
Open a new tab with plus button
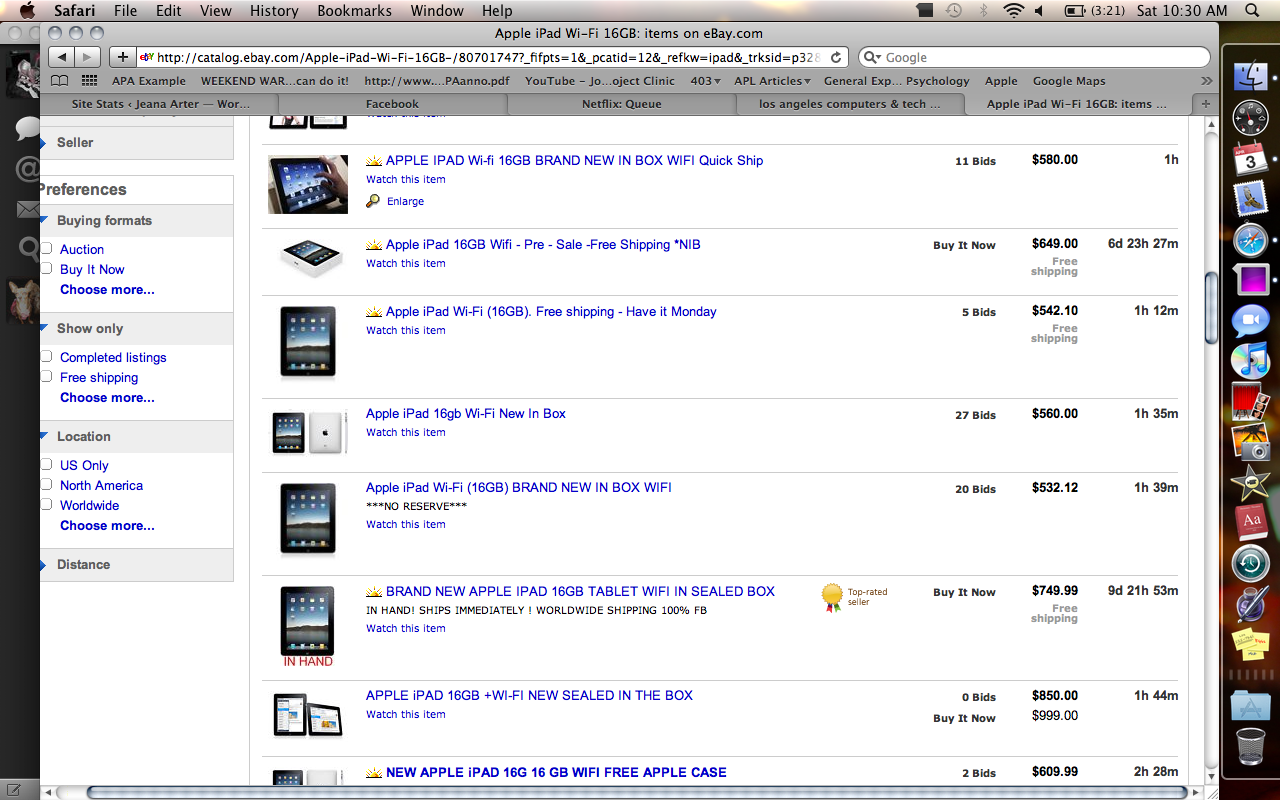click(1206, 104)
